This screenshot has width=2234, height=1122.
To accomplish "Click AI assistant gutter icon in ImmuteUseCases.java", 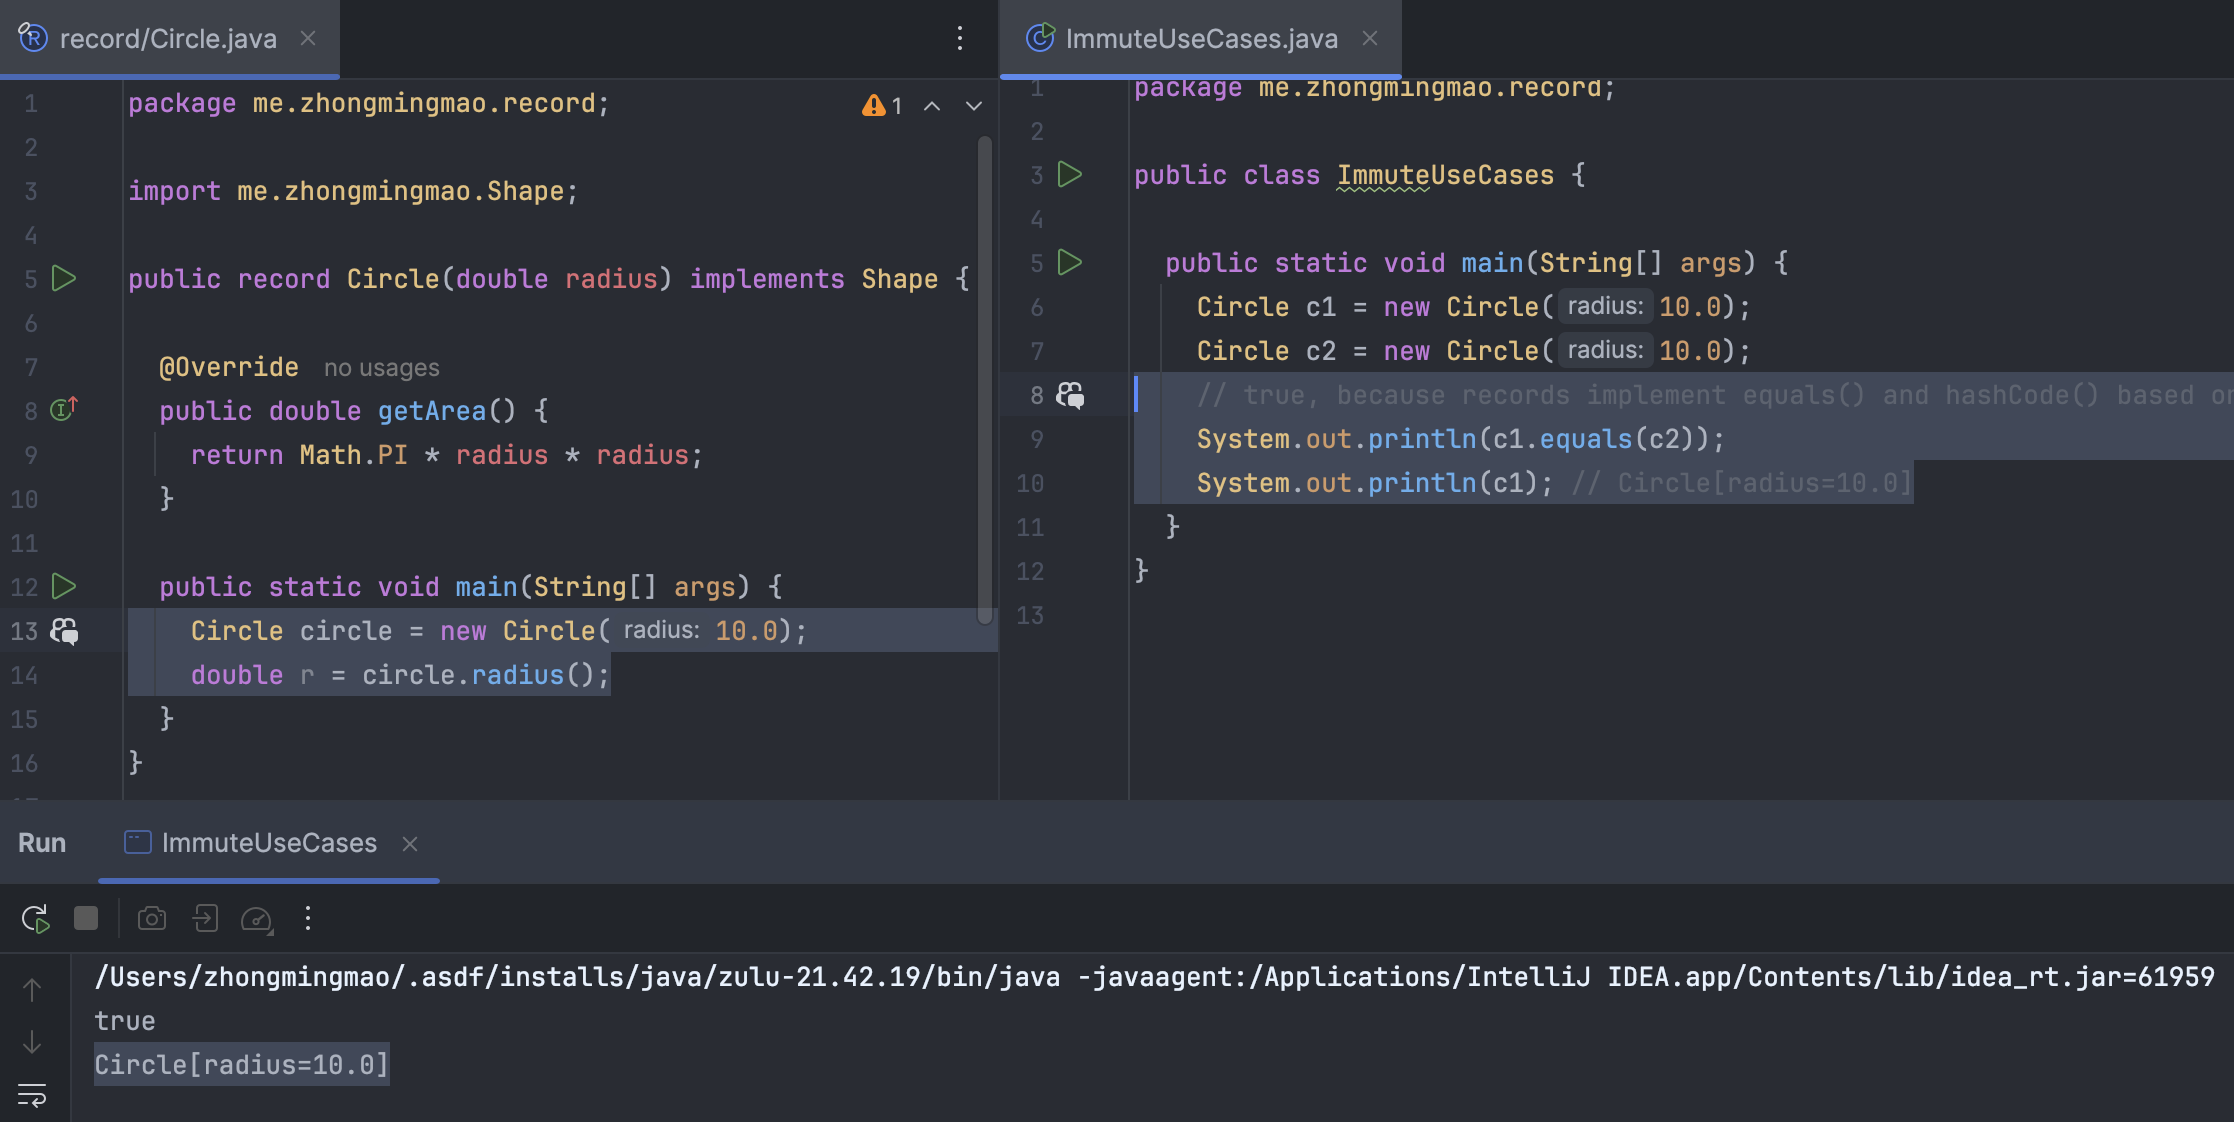I will [1070, 395].
